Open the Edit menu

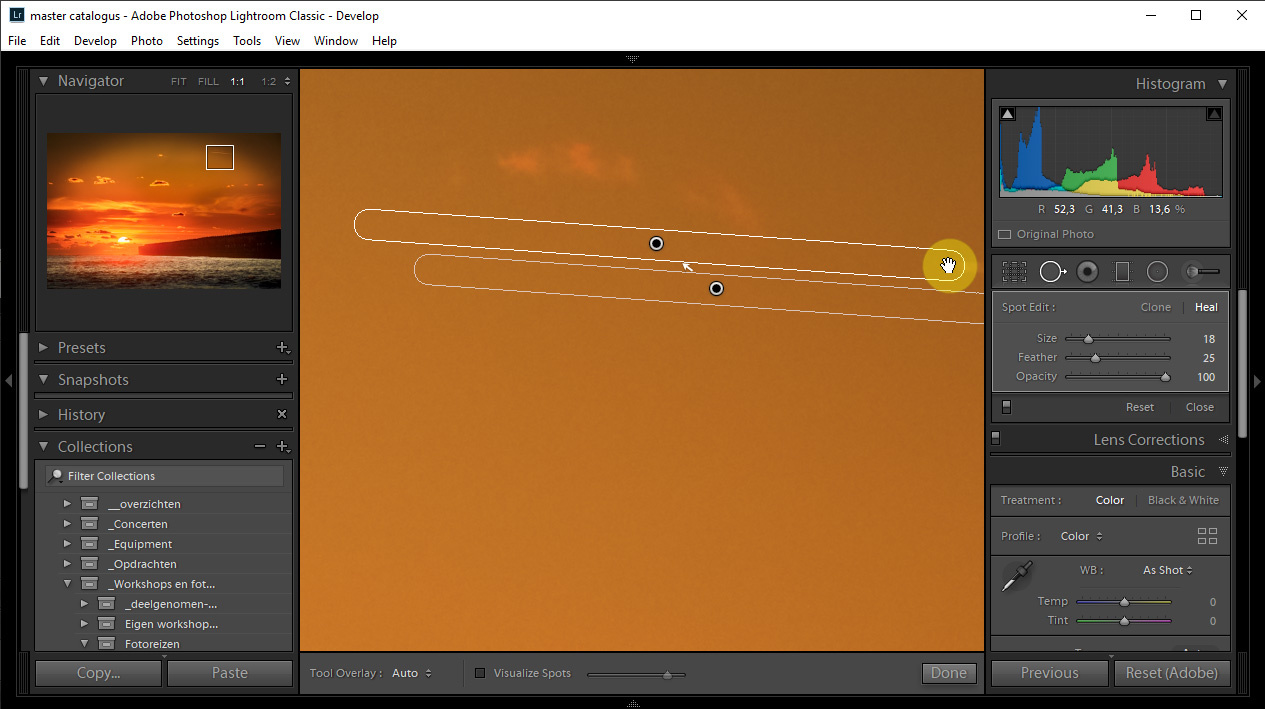(50, 41)
